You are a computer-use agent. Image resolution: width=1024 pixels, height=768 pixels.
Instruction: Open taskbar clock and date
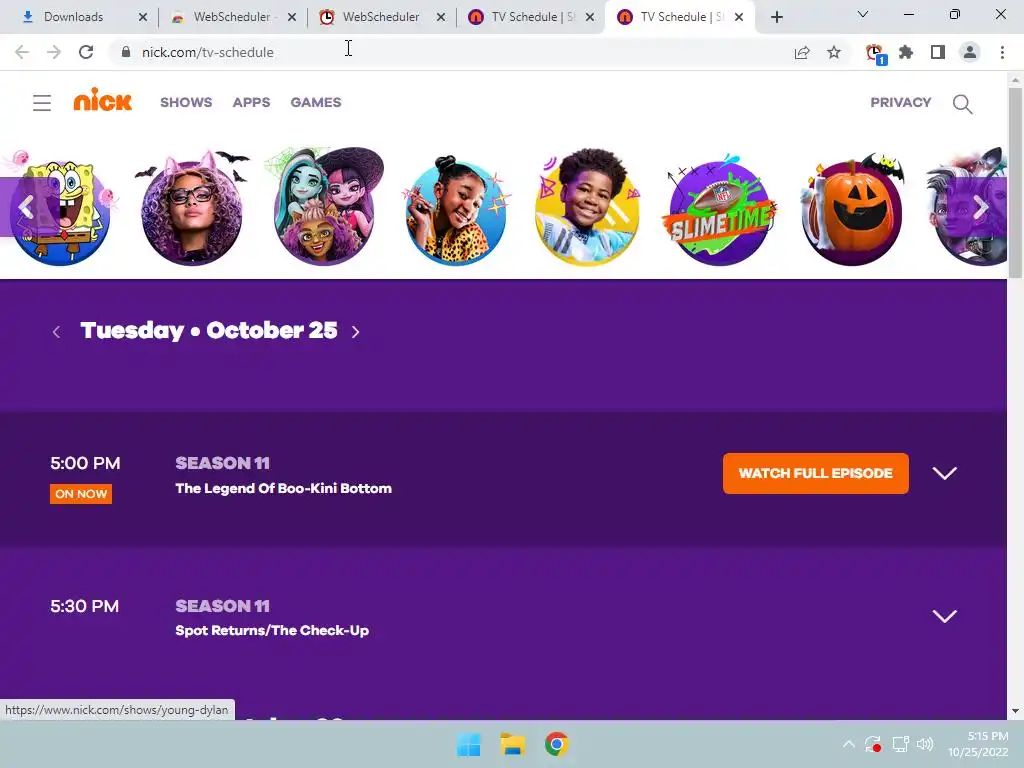pos(978,744)
